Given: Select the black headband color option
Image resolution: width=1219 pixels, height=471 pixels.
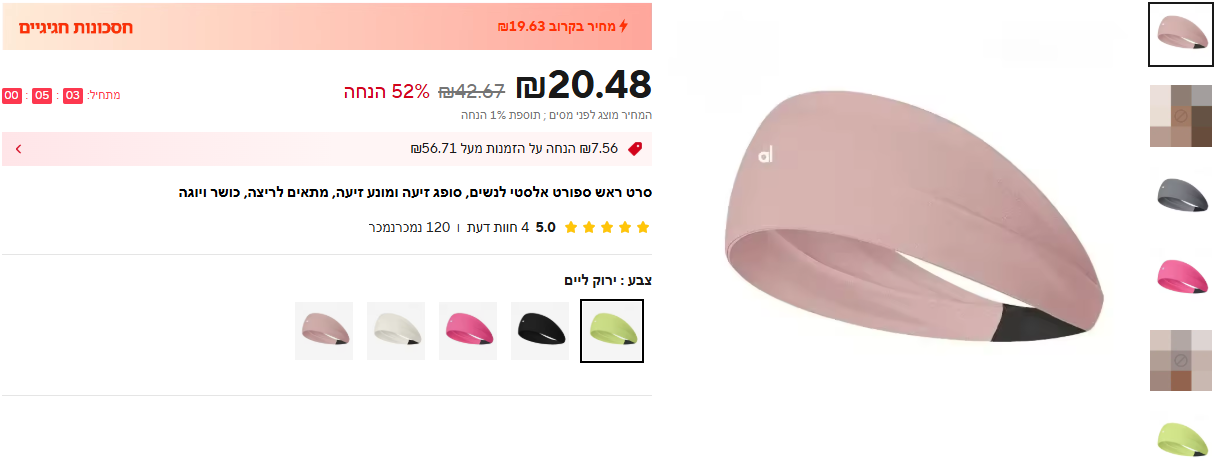Looking at the screenshot, I should click(x=540, y=331).
